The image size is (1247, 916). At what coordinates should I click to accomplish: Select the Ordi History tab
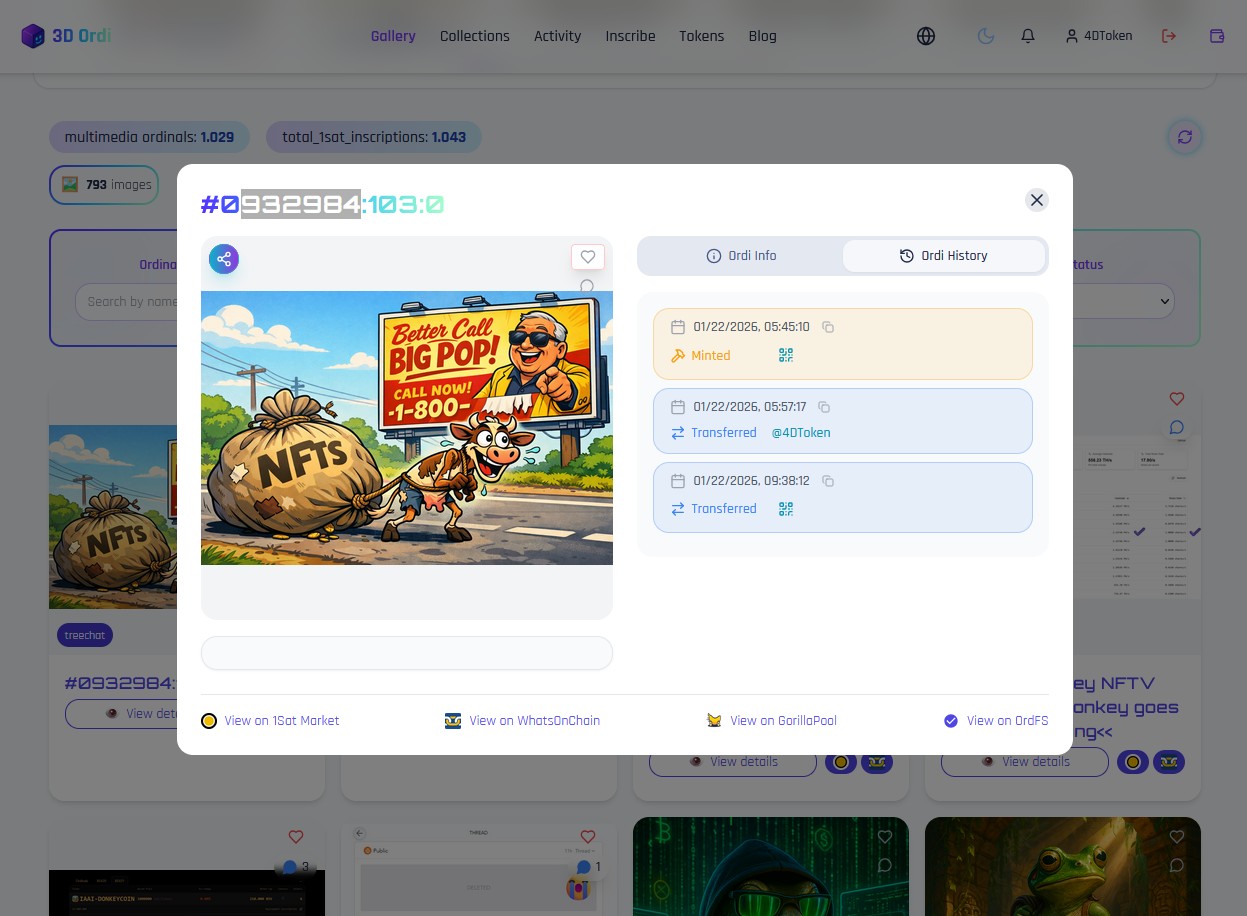point(944,256)
